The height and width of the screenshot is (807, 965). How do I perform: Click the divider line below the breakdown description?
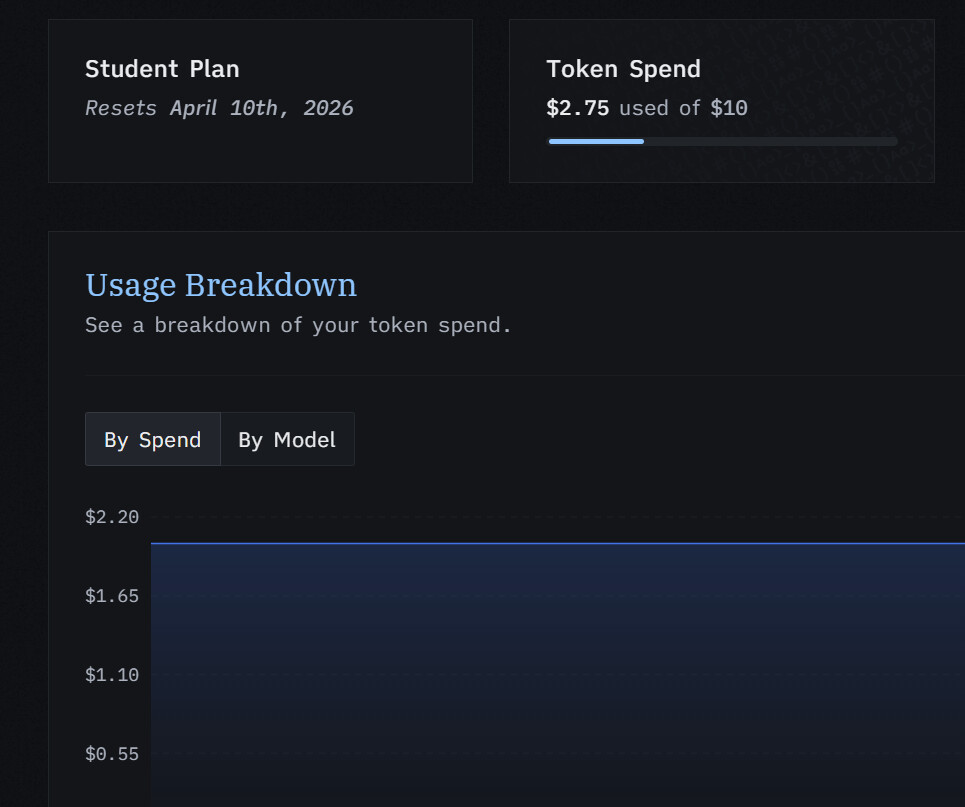pyautogui.click(x=525, y=375)
